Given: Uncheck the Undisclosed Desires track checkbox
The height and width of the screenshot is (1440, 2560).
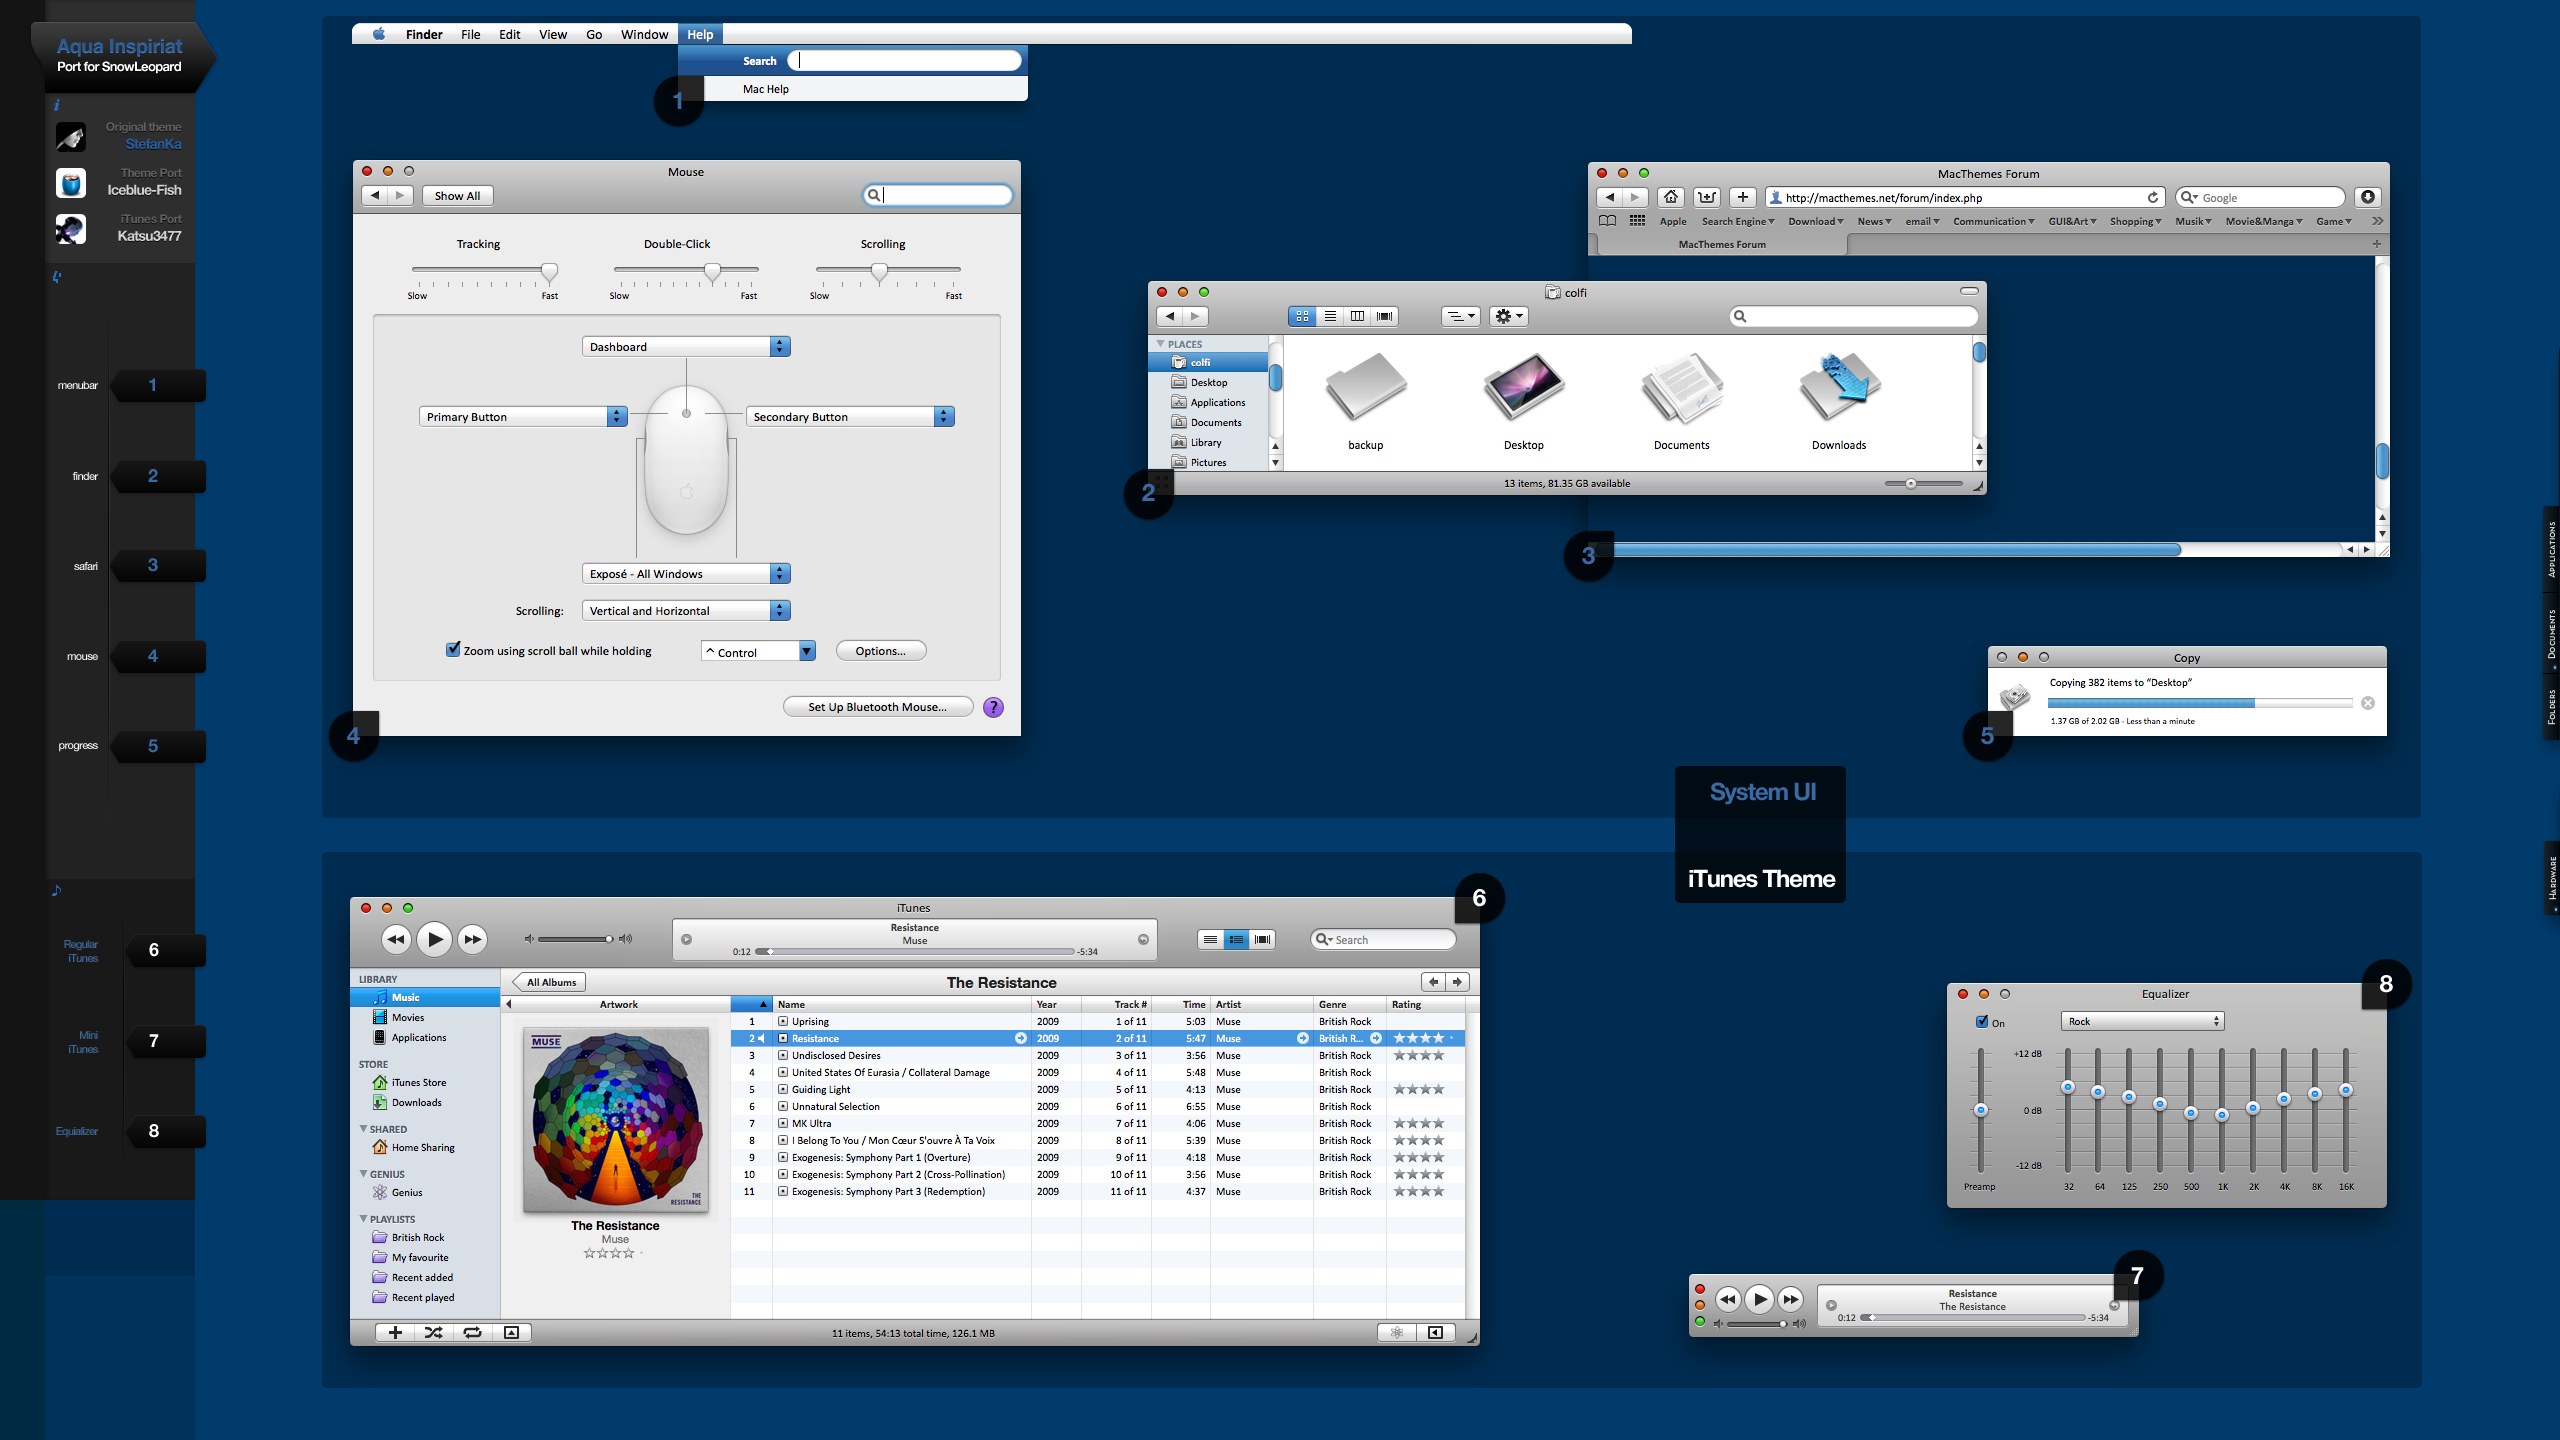Looking at the screenshot, I should click(783, 1055).
